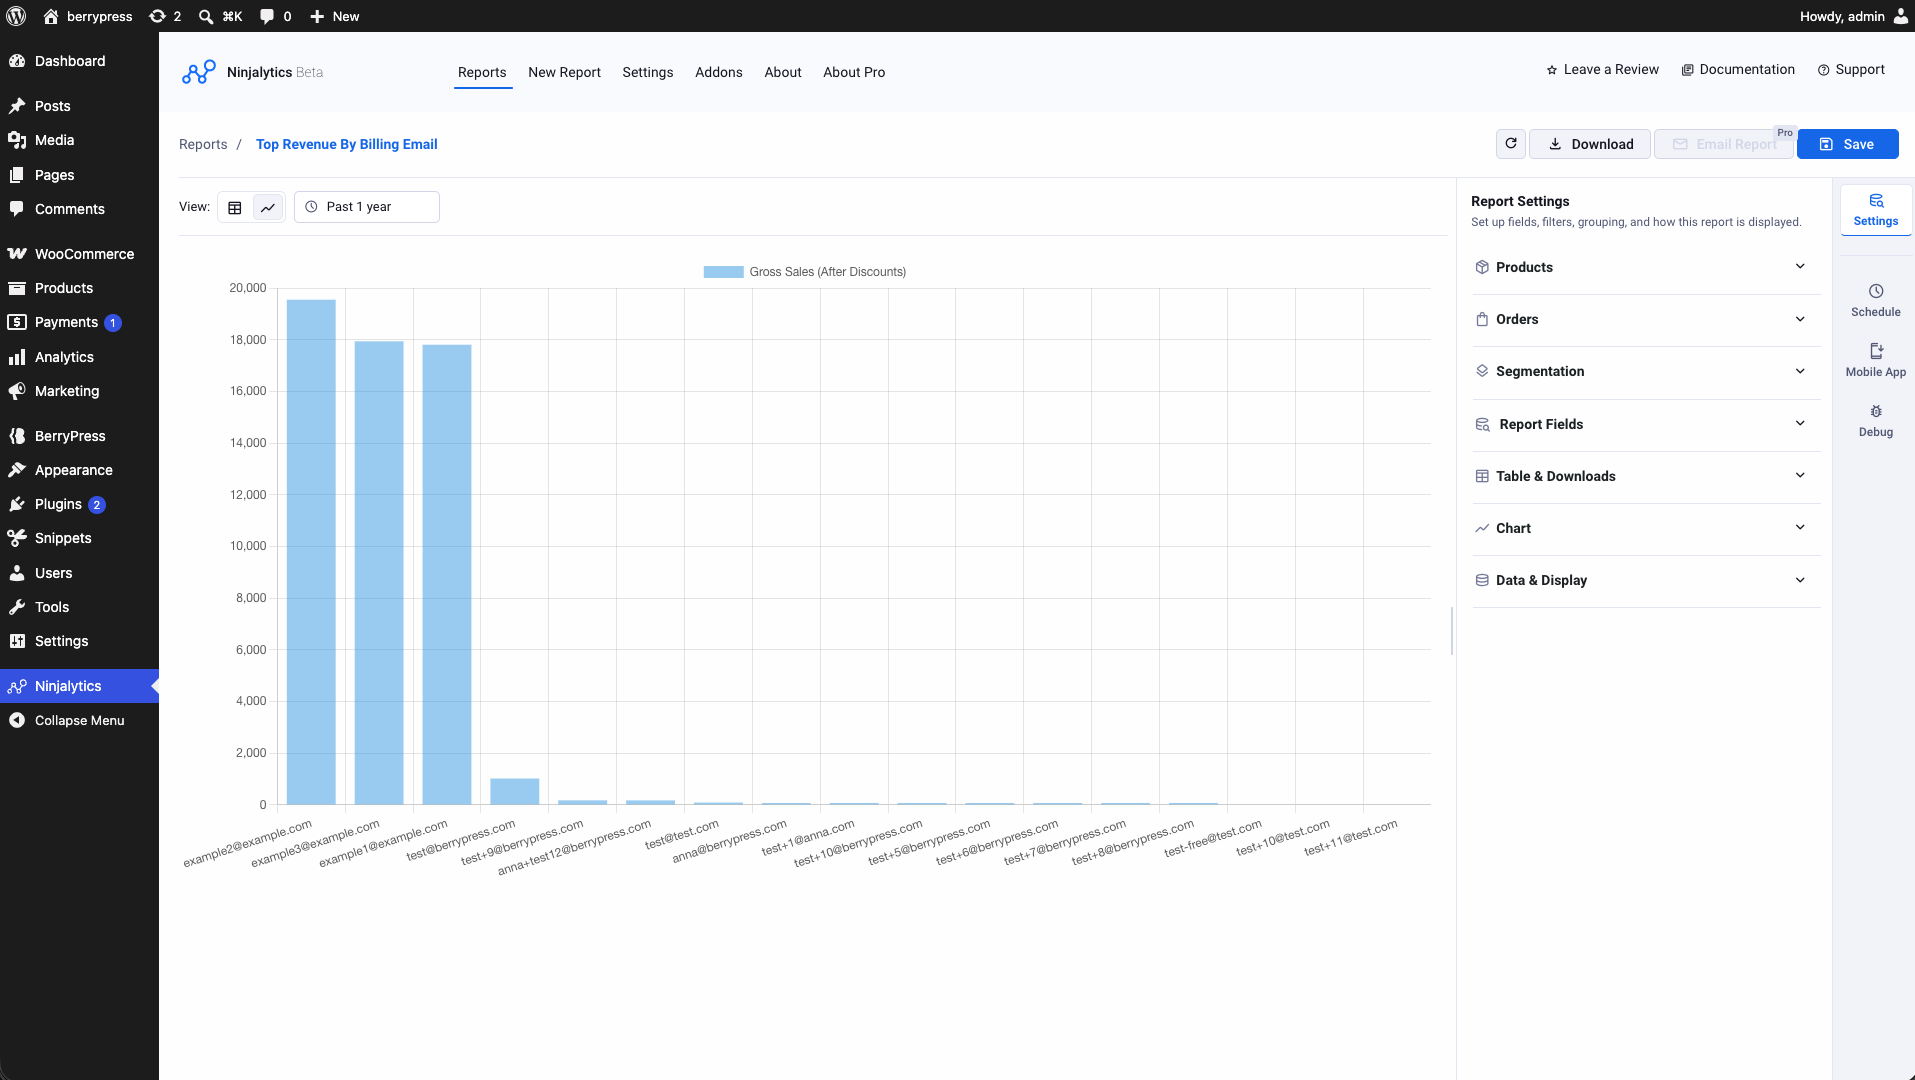Open the Support link
Viewport: 1915px width, 1080px height.
coord(1851,69)
